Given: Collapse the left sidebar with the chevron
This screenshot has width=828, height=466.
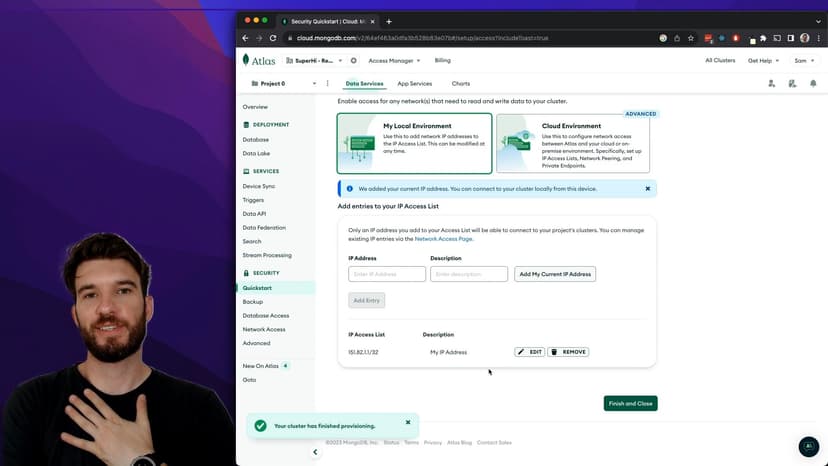Looking at the screenshot, I should 315,452.
